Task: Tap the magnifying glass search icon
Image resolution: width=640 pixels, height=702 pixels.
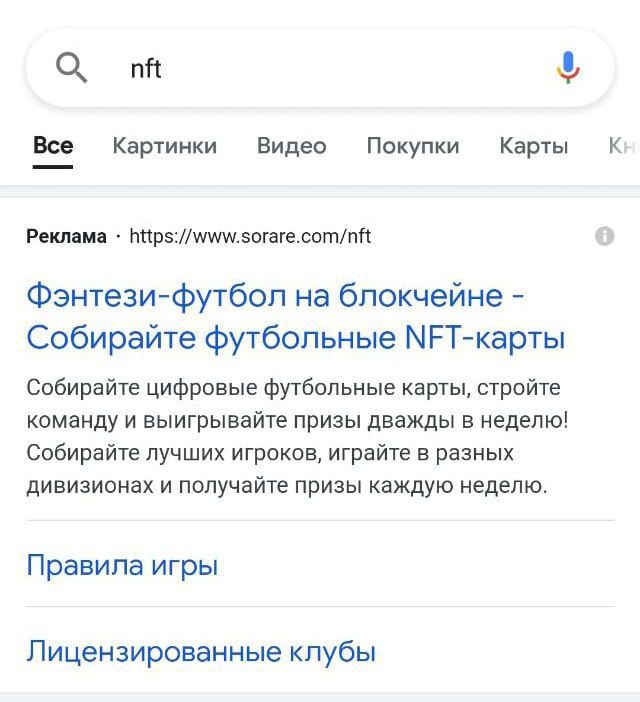Action: 71,68
